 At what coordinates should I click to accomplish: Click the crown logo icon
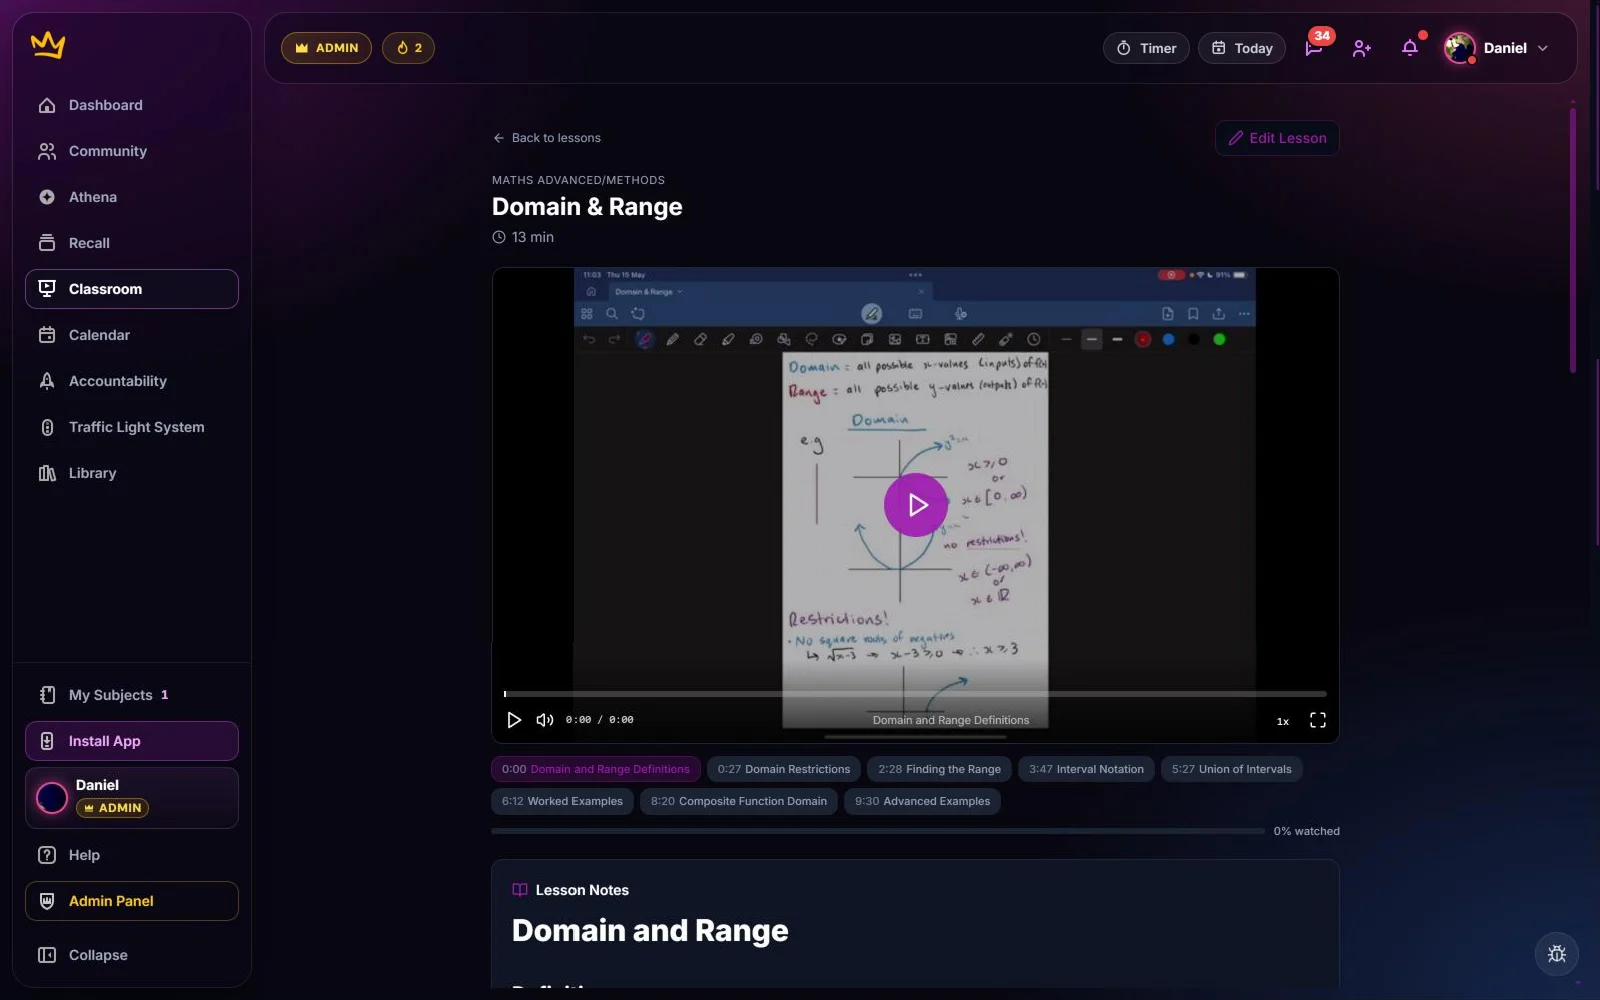tap(48, 45)
